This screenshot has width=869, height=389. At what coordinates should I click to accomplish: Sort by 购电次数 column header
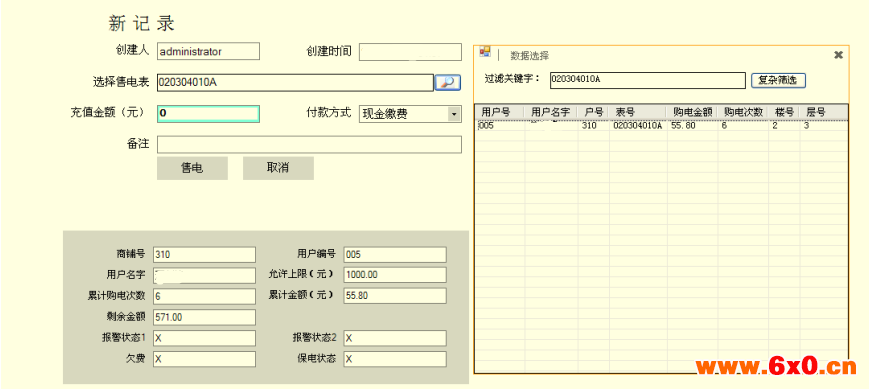(x=743, y=112)
